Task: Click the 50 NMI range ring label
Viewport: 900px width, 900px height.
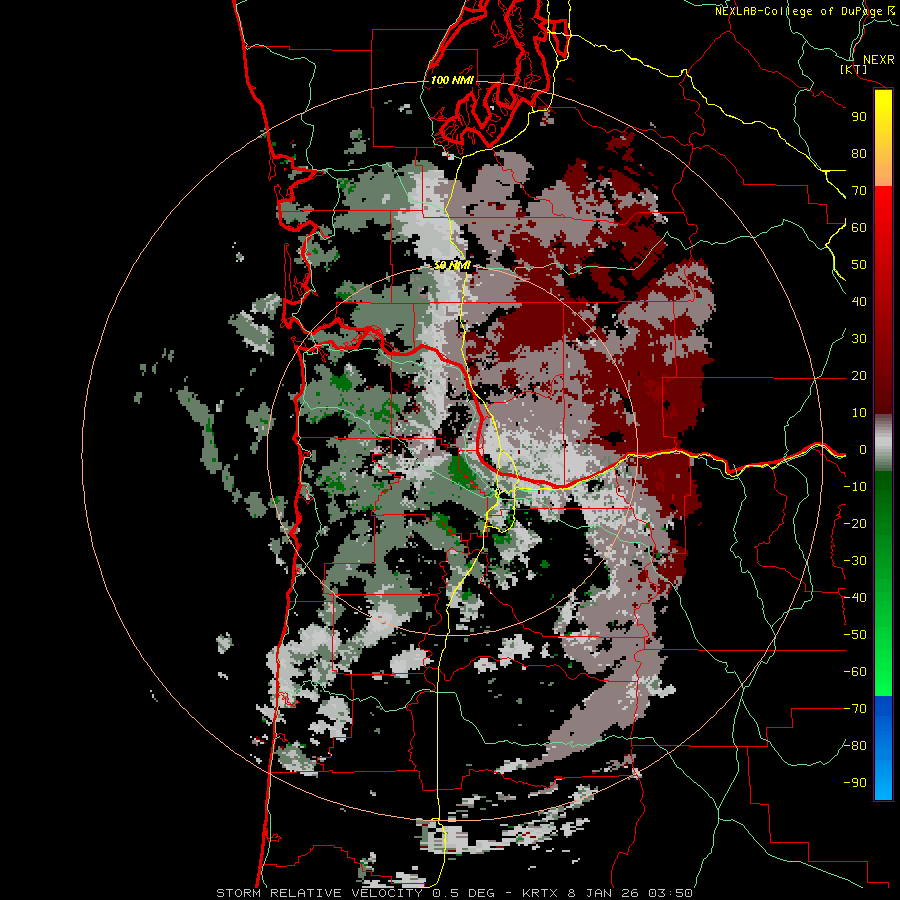Action: [452, 265]
